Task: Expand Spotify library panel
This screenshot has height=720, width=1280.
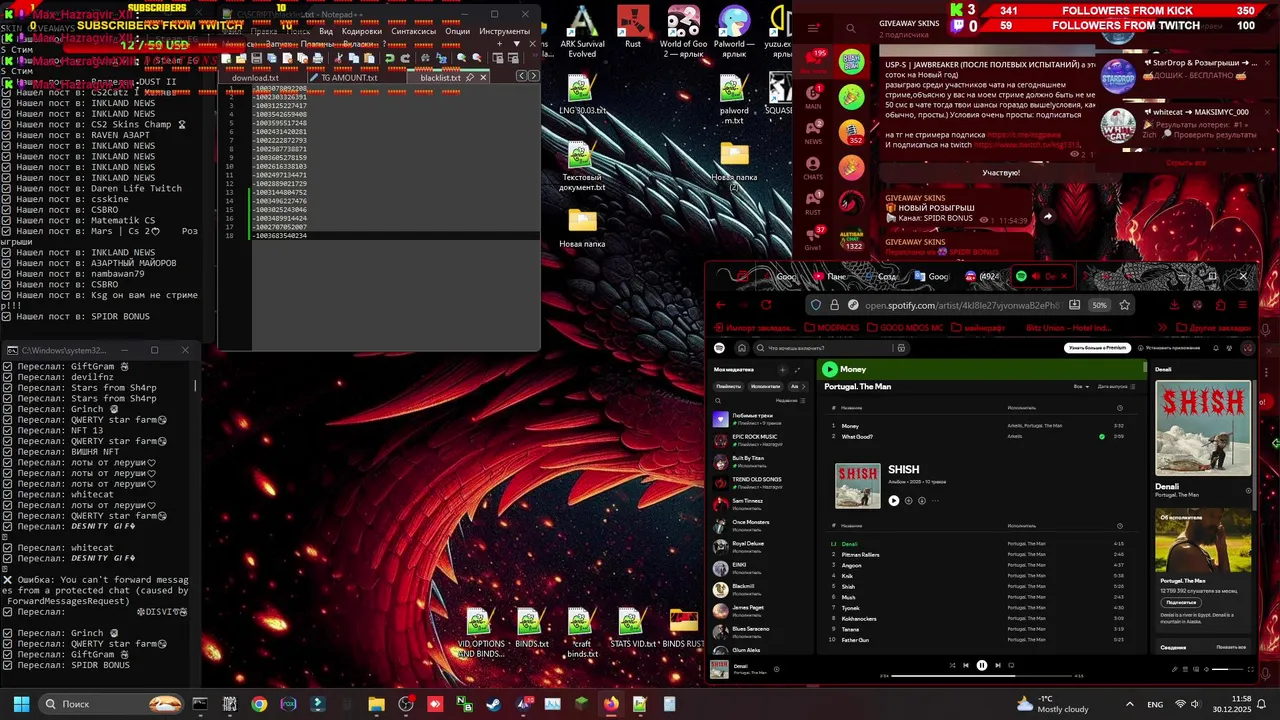Action: pos(797,369)
